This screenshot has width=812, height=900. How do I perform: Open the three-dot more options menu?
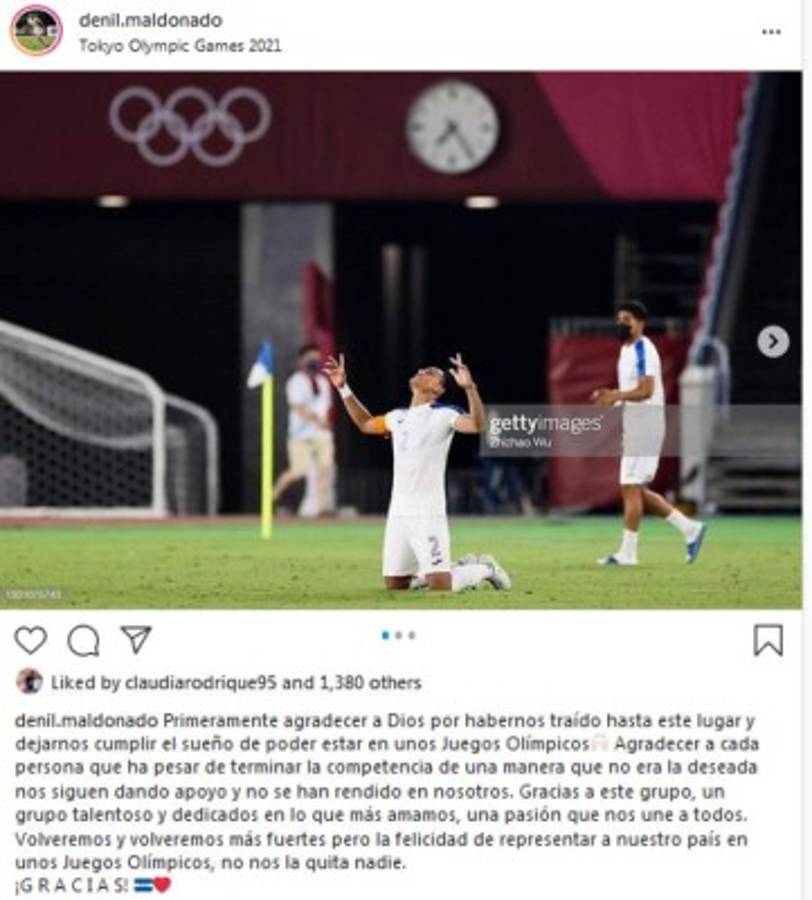(771, 32)
